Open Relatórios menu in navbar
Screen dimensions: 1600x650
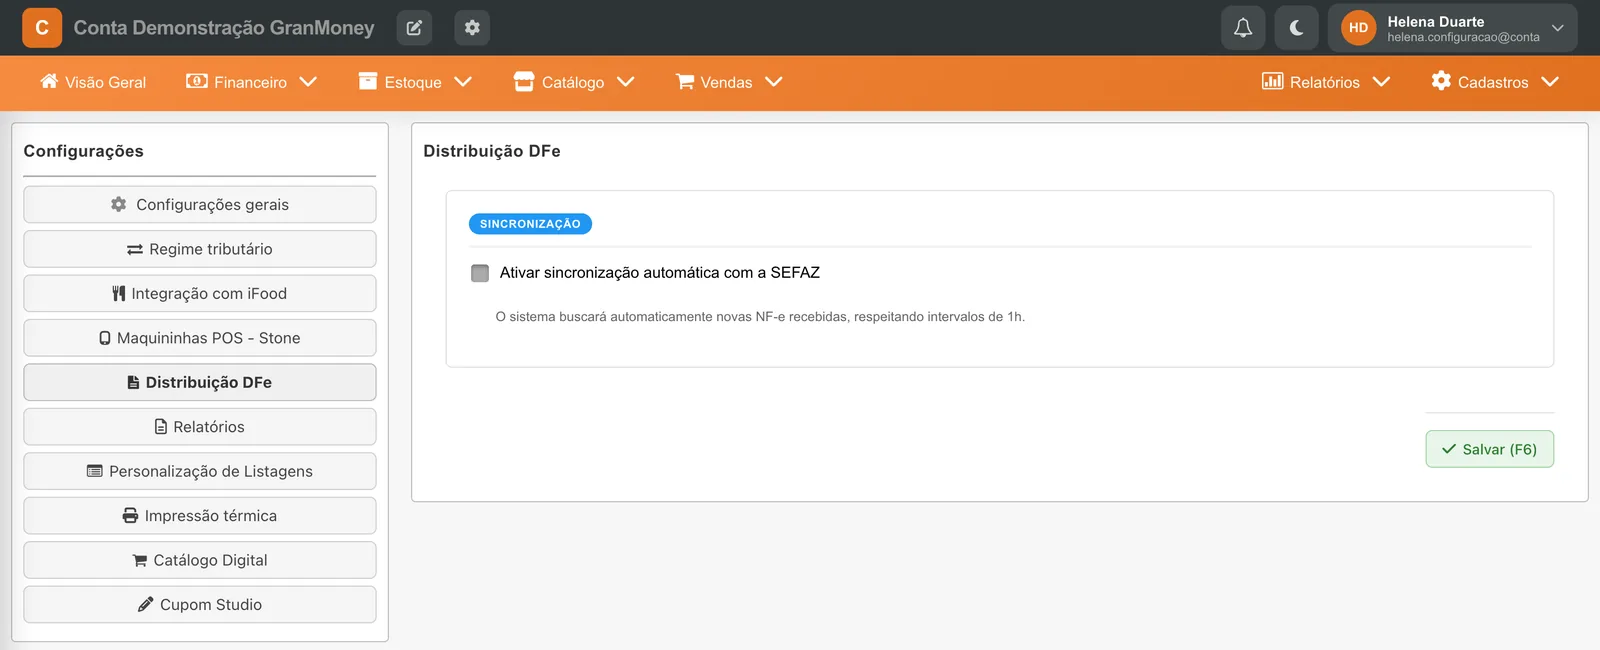click(1326, 82)
